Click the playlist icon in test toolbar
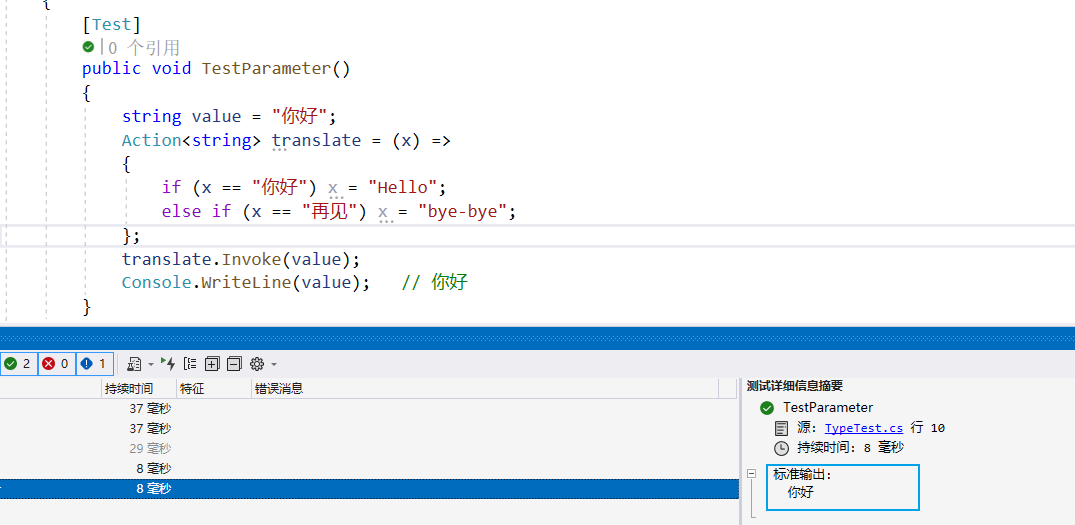The width and height of the screenshot is (1075, 525). pos(133,364)
